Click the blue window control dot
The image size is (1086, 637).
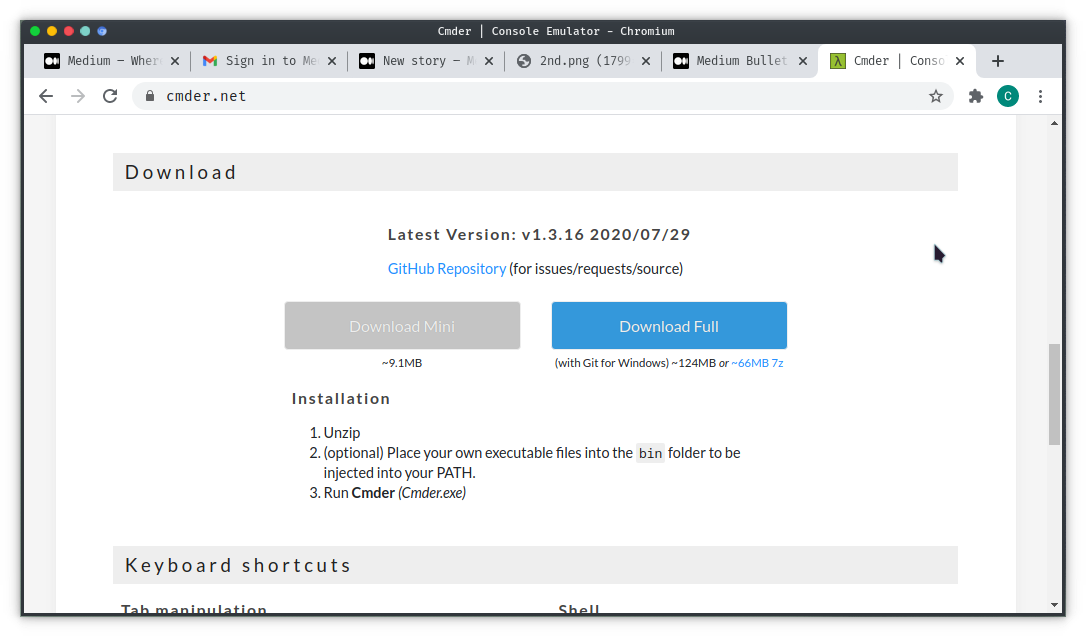(x=102, y=31)
